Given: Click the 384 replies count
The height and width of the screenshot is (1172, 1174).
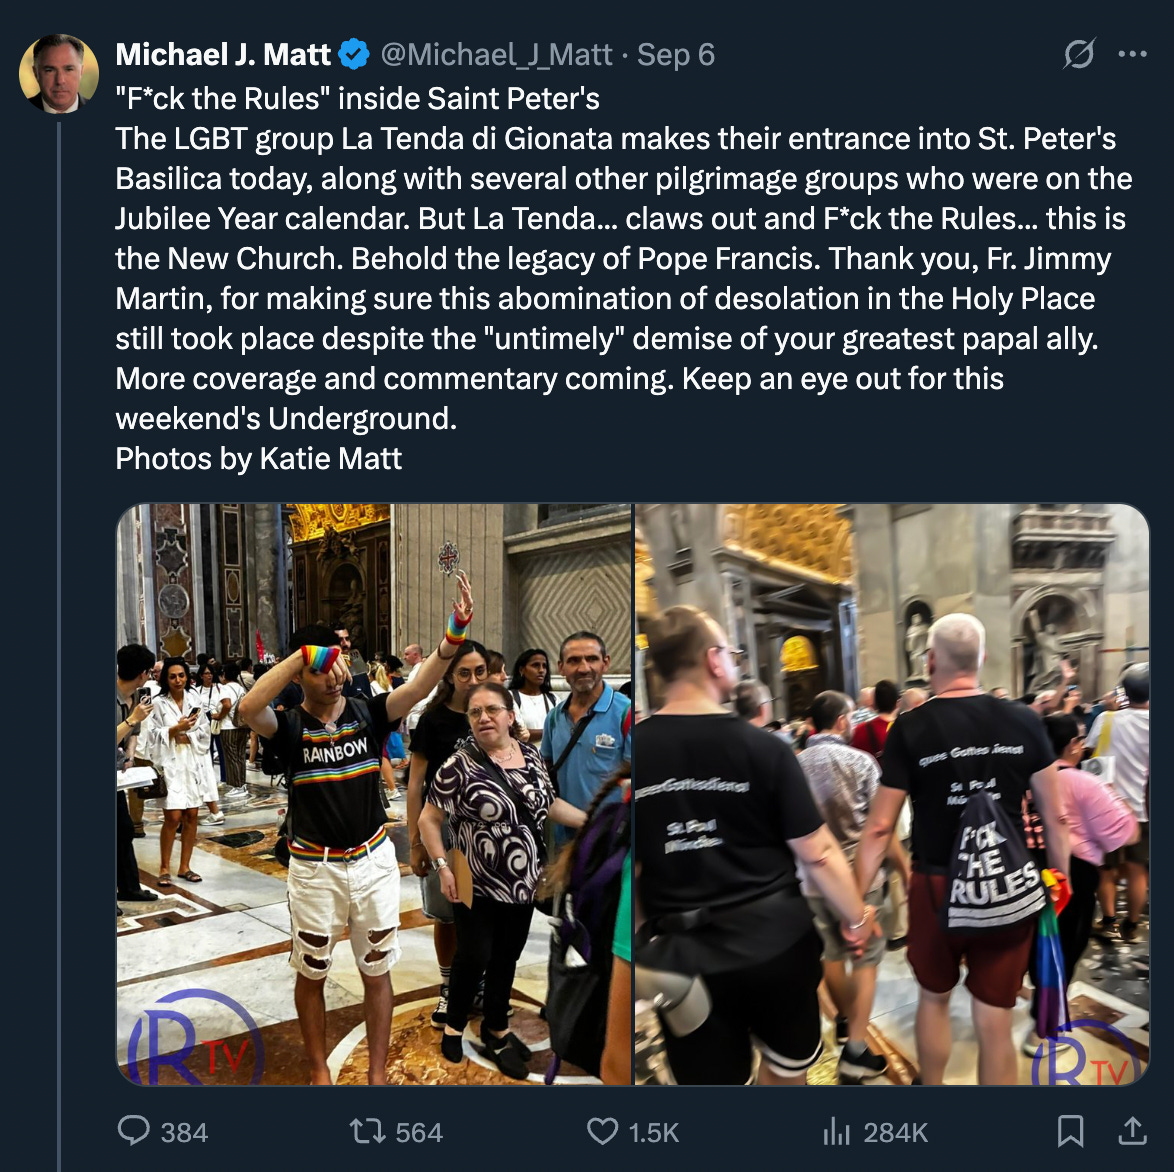Looking at the screenshot, I should [184, 1132].
